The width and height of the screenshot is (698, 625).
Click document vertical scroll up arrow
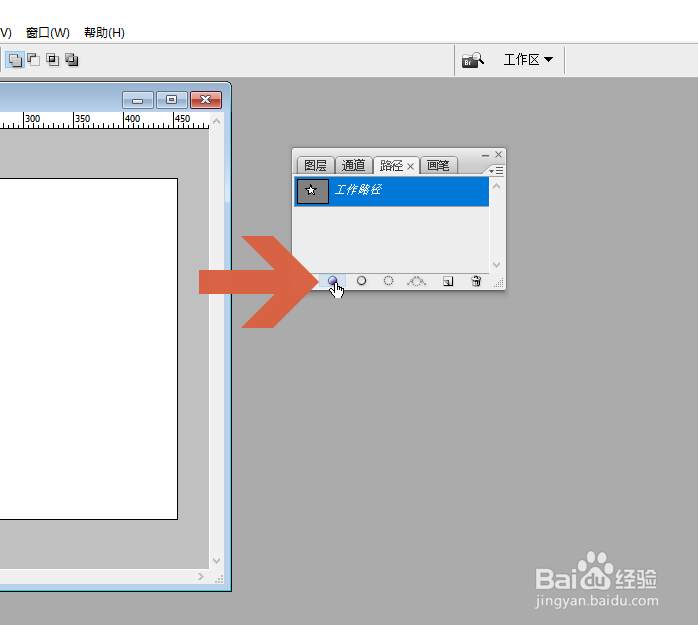click(x=216, y=121)
